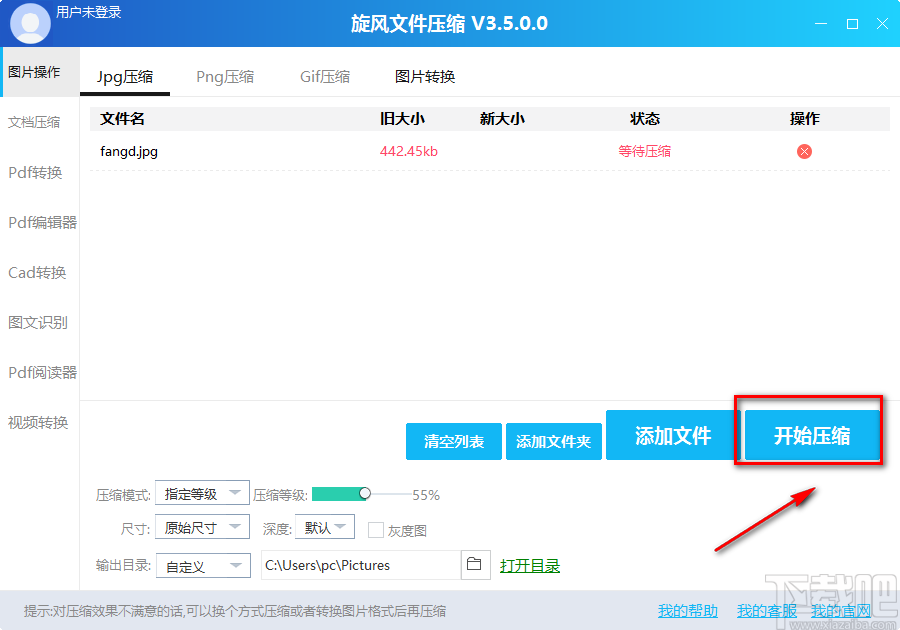Open the 我的帮助 help link
This screenshot has height=630, width=900.
click(687, 610)
